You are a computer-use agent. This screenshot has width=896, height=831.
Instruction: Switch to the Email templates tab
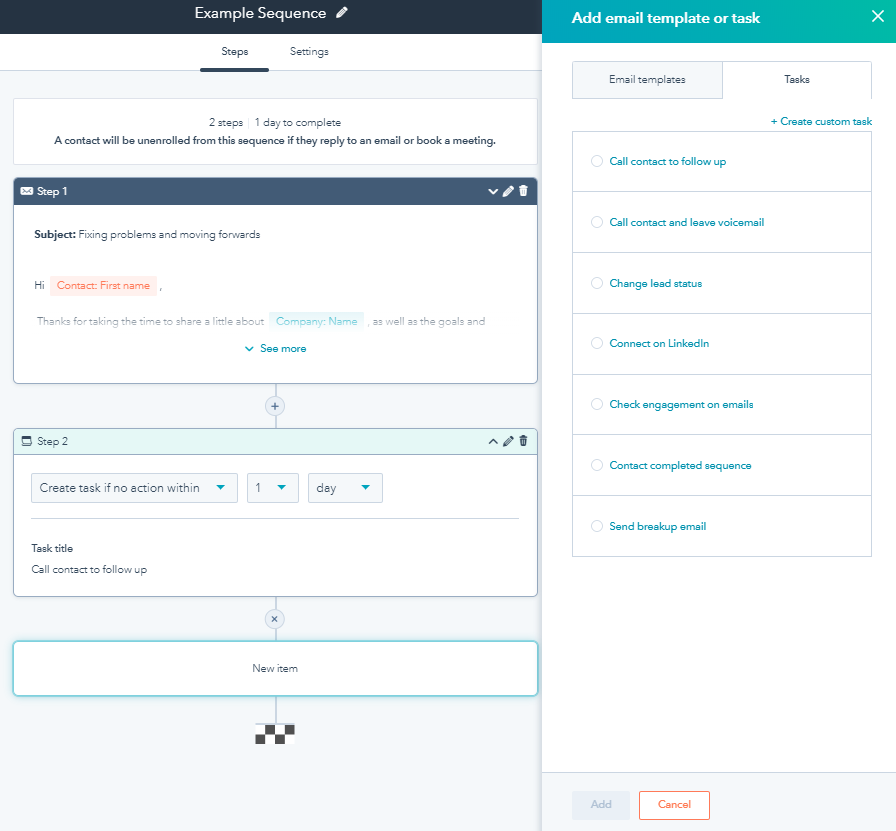647,80
